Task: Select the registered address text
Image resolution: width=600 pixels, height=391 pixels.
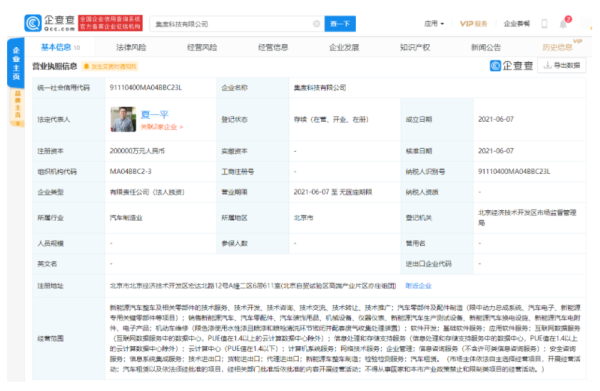Action: (253, 286)
